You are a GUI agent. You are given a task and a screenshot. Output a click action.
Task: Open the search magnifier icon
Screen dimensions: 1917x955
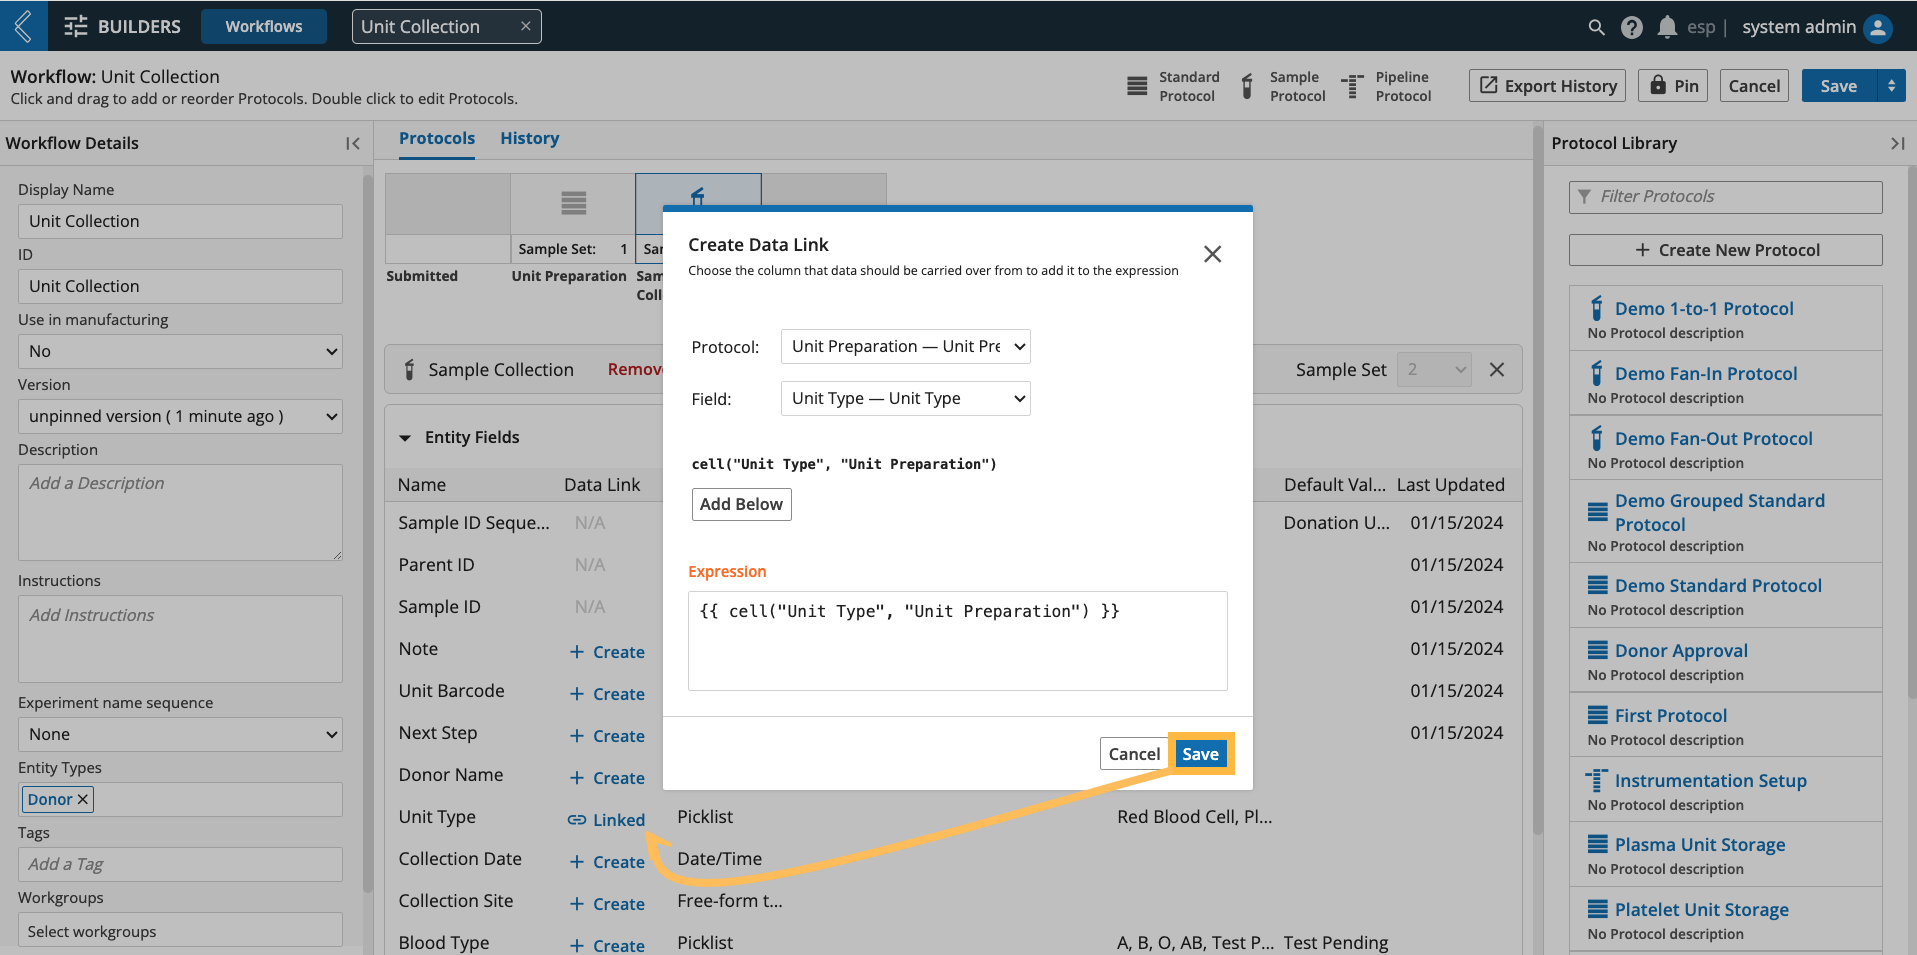(1596, 27)
